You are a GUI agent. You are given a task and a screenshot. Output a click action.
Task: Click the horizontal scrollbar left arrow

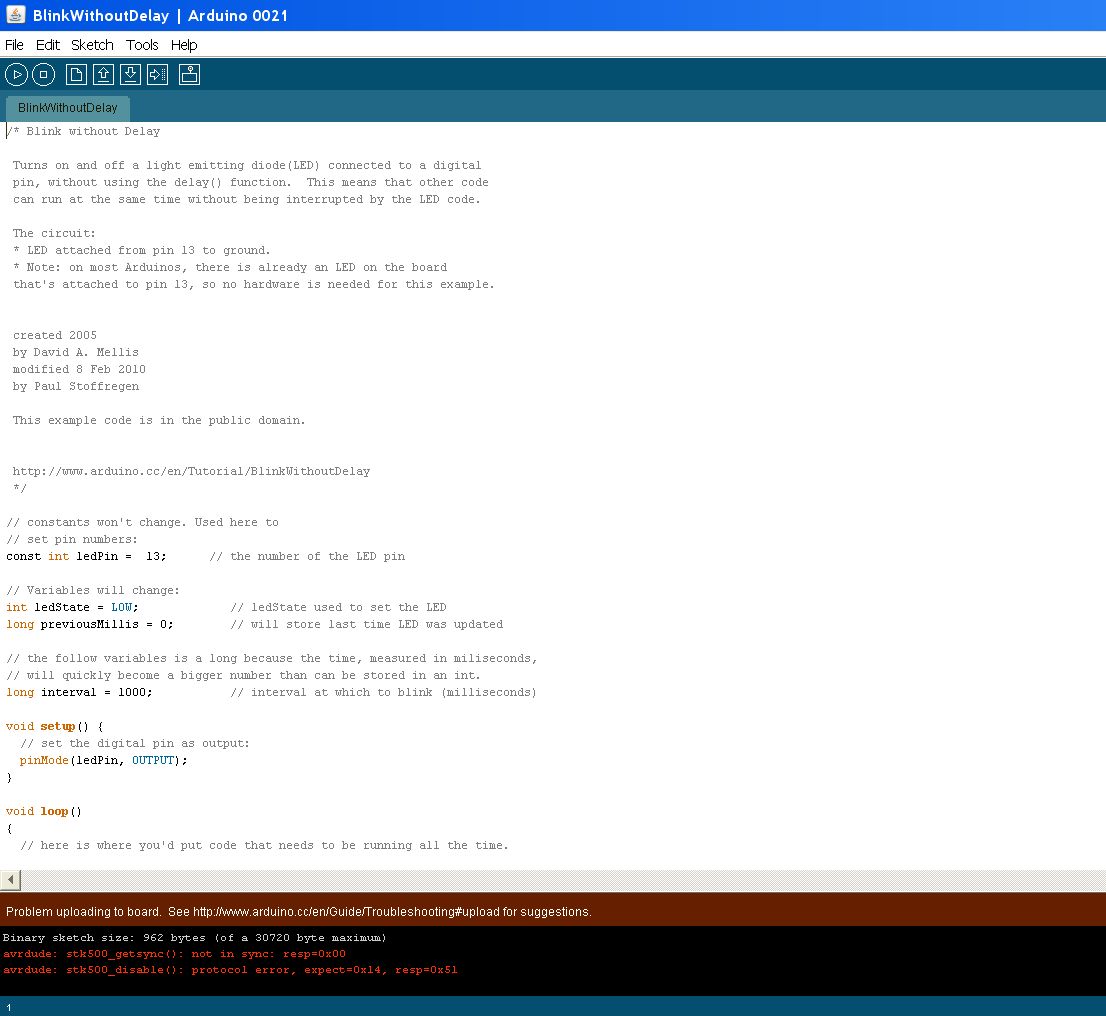(x=10, y=880)
